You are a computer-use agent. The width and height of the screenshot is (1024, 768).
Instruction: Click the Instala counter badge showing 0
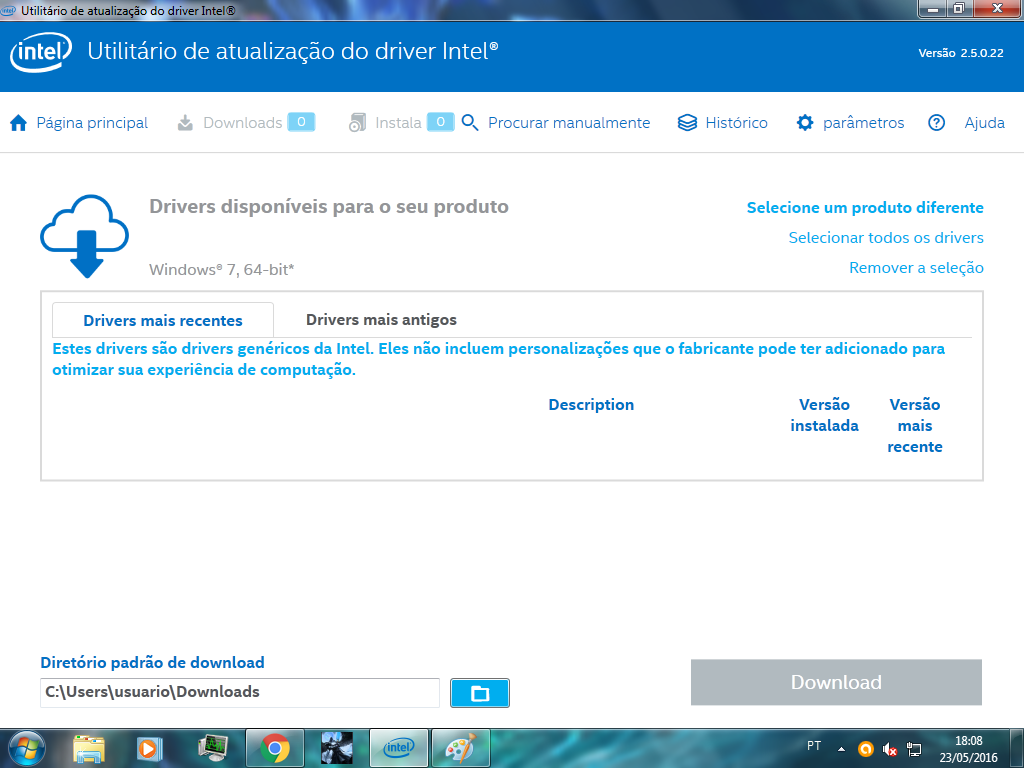click(441, 122)
